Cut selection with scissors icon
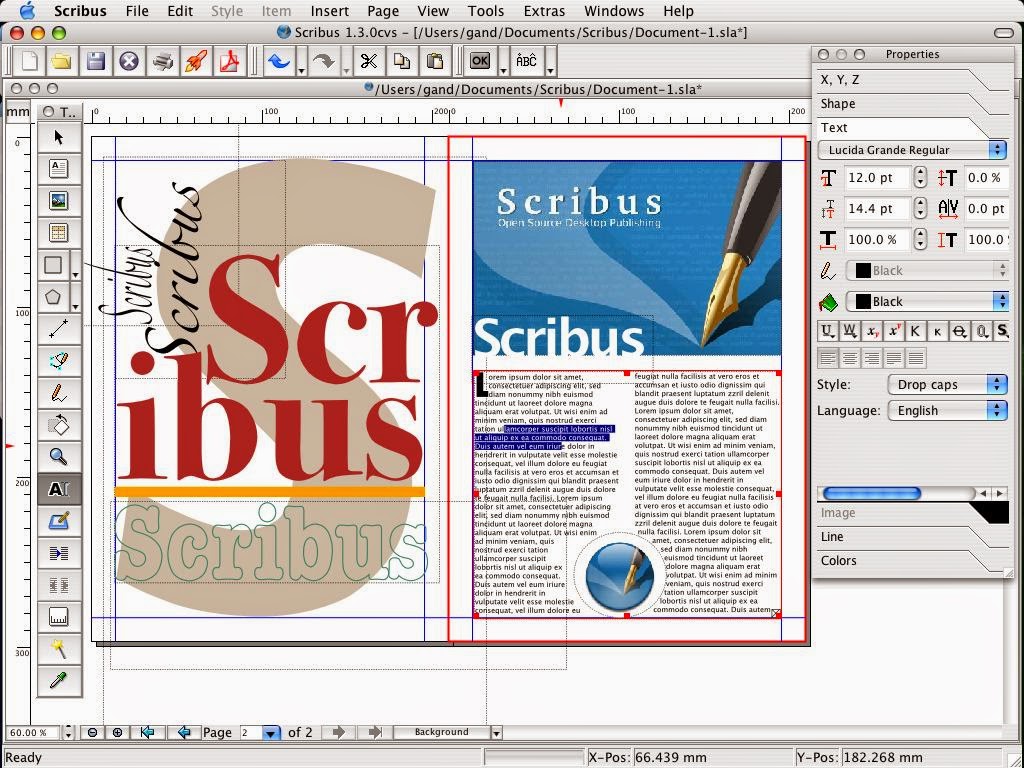 click(x=368, y=61)
